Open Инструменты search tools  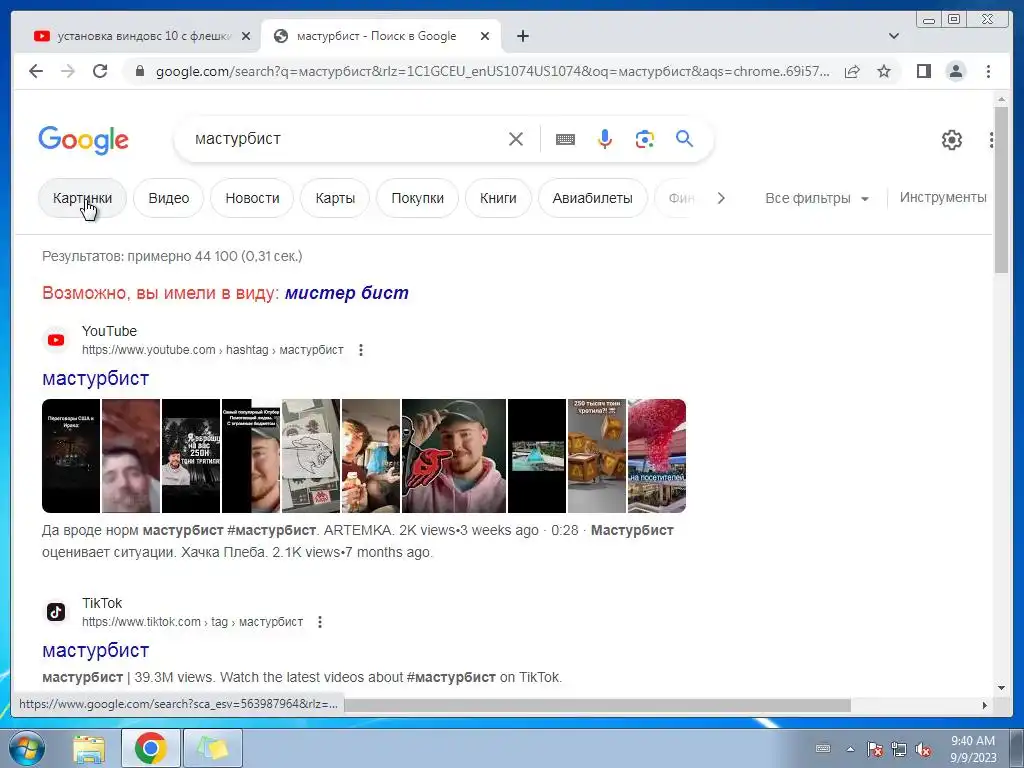click(x=942, y=197)
